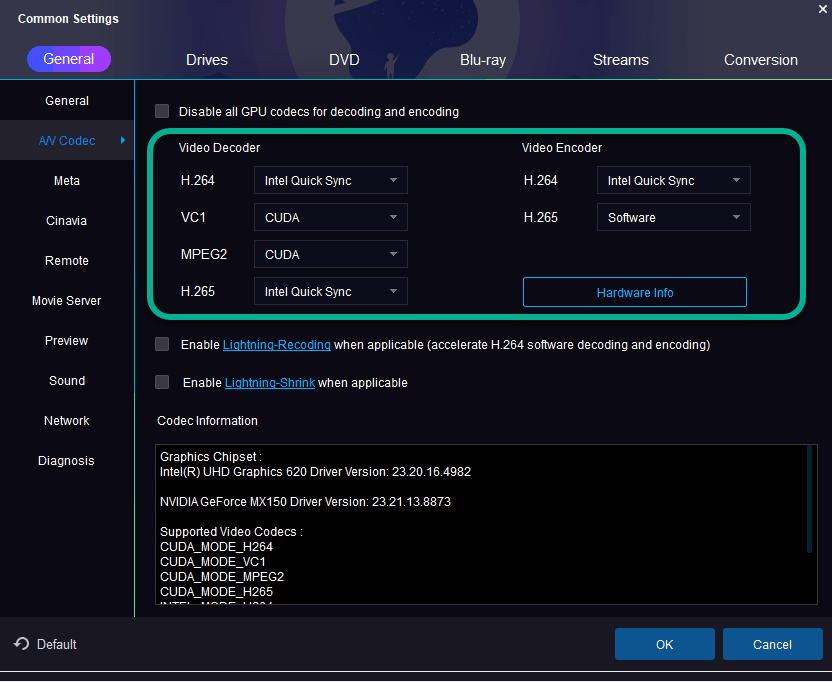The image size is (832, 682).
Task: Click the reset-to-default circular arrow icon
Action: [x=21, y=644]
